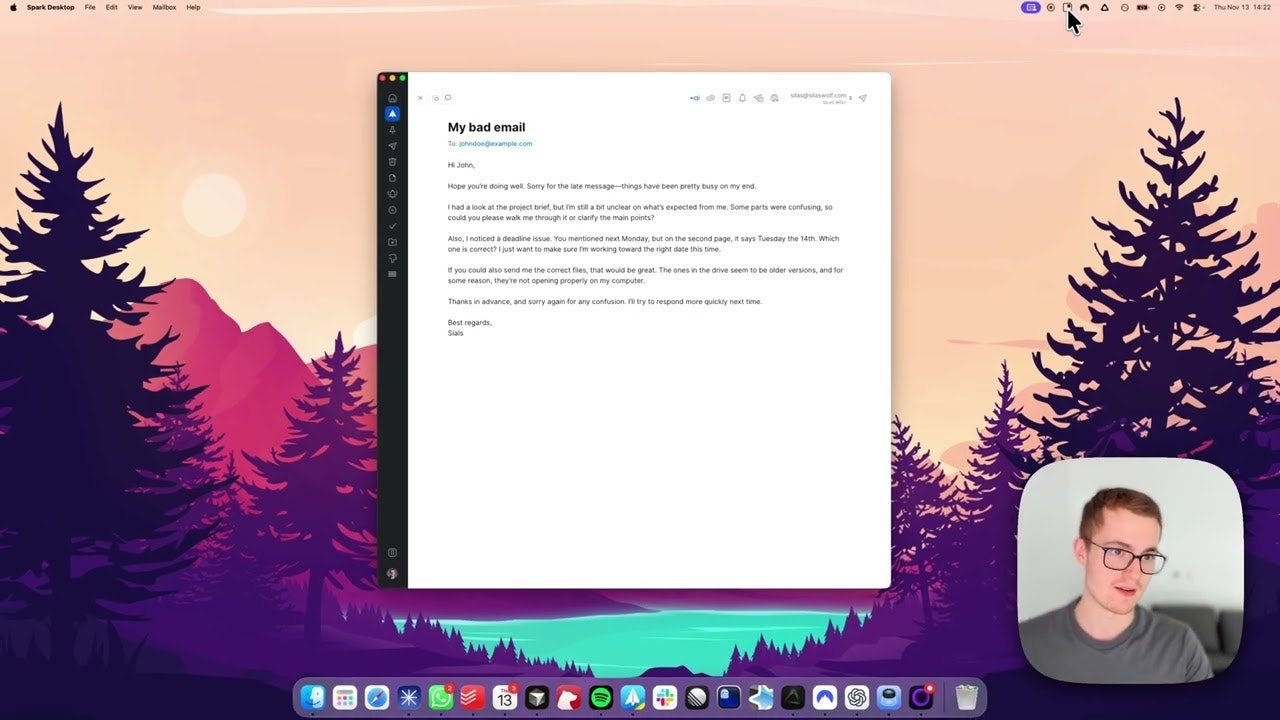Open the Trash icon in the sidebar
The image size is (1280, 720).
coord(392,162)
